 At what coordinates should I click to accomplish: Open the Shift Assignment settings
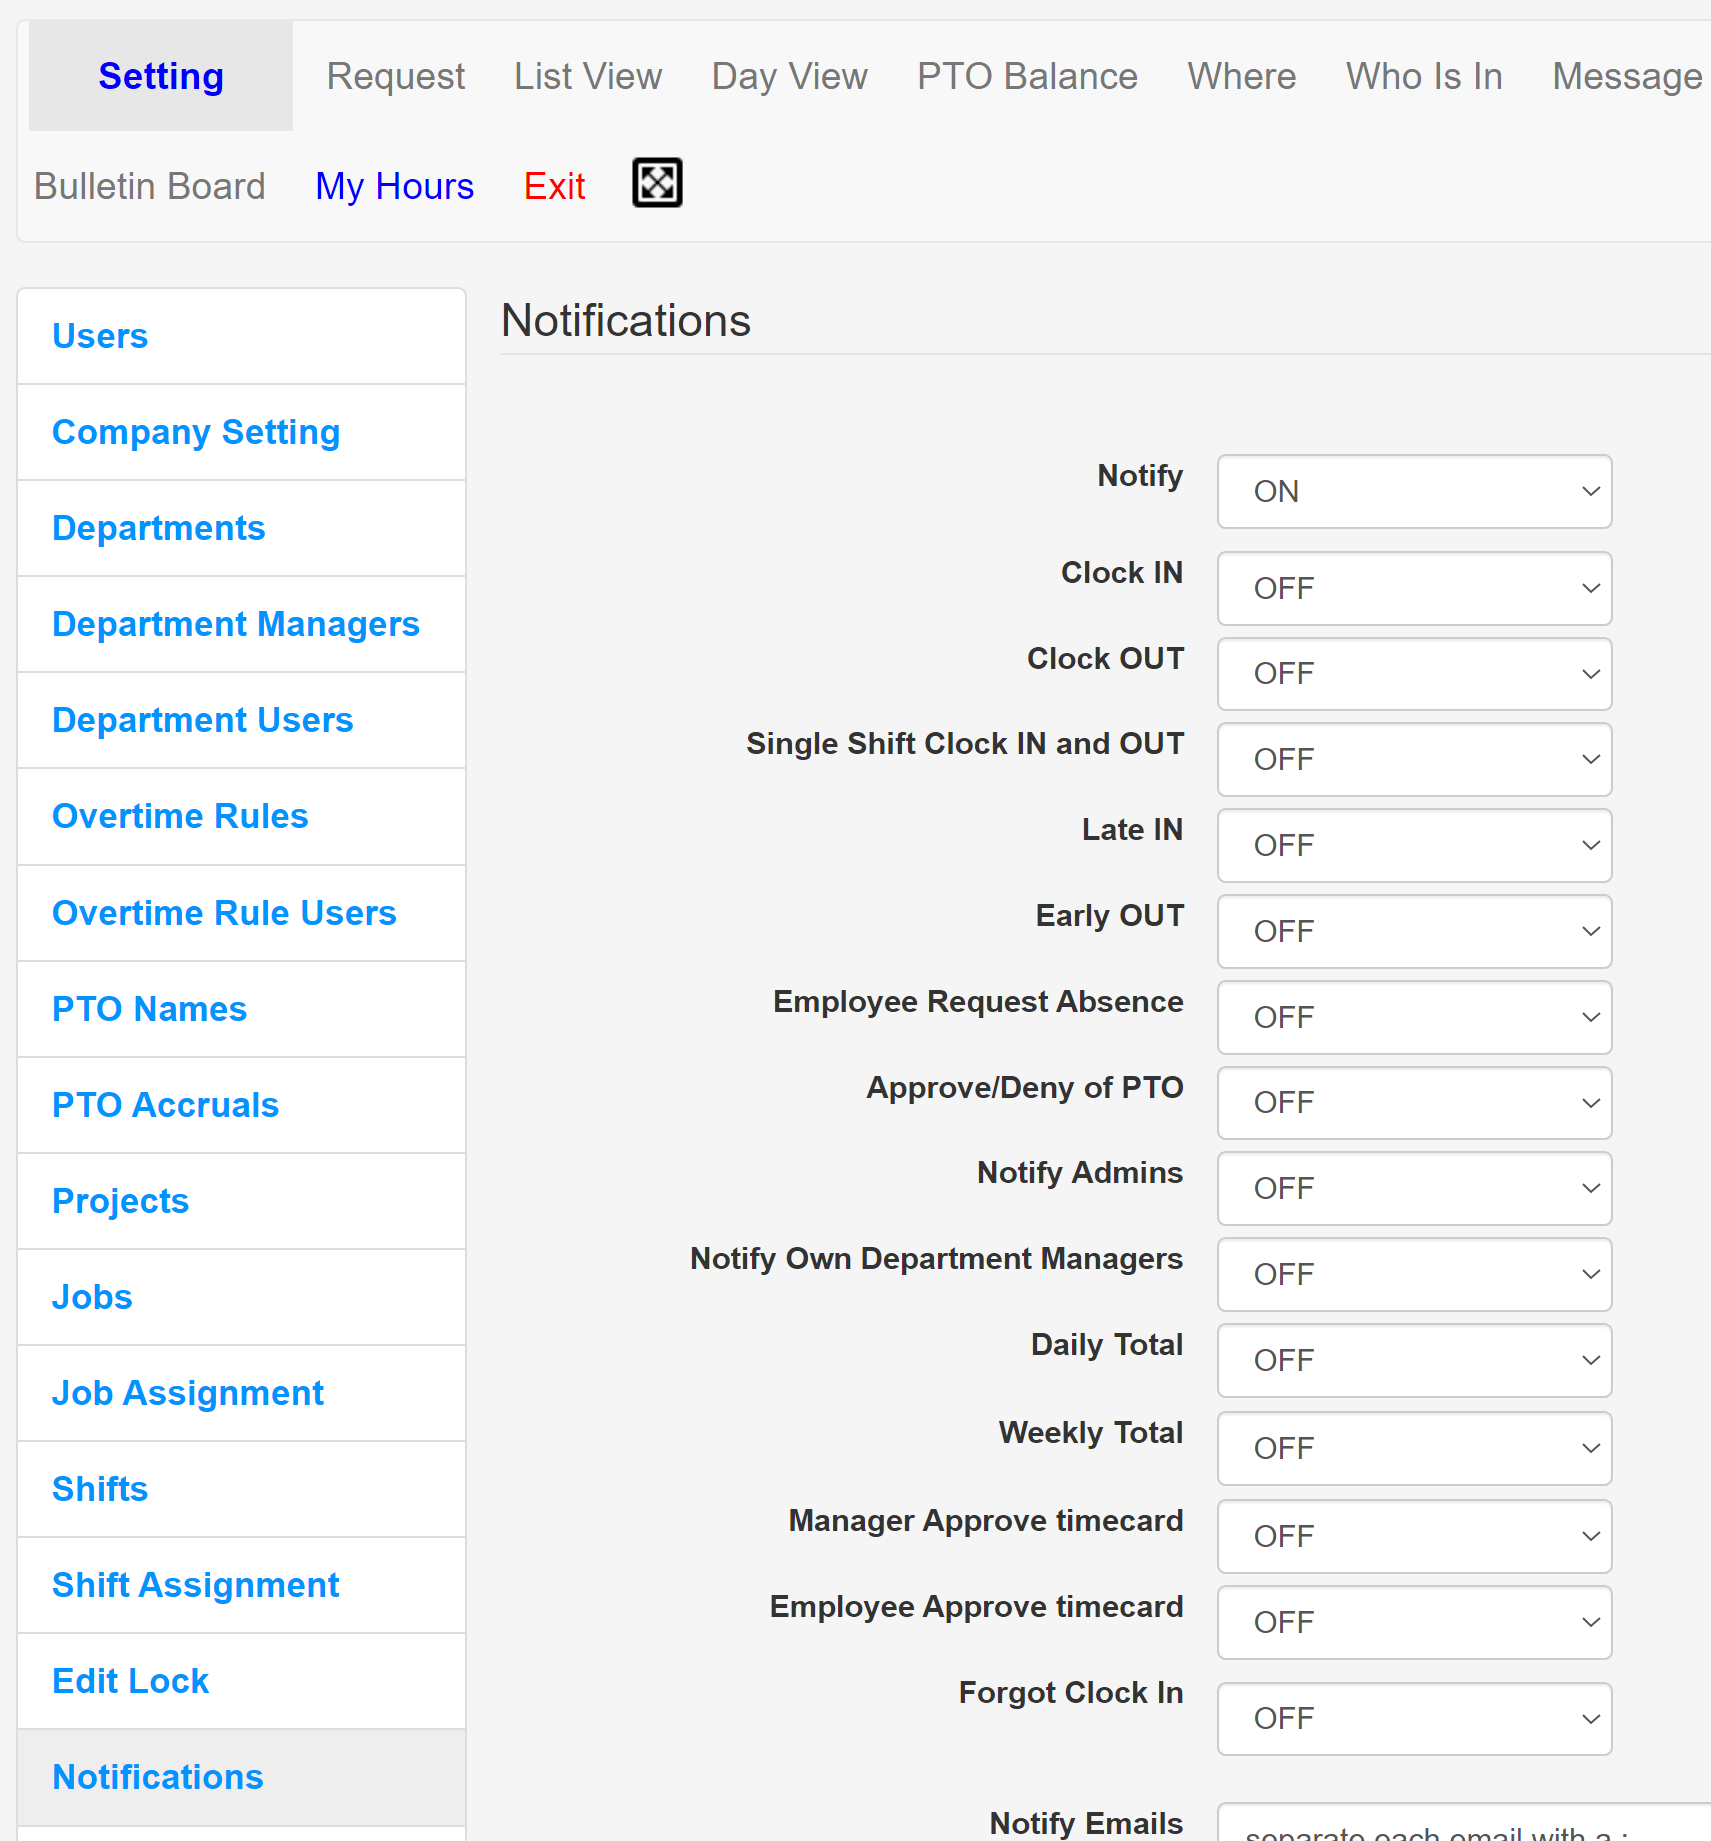coord(196,1585)
